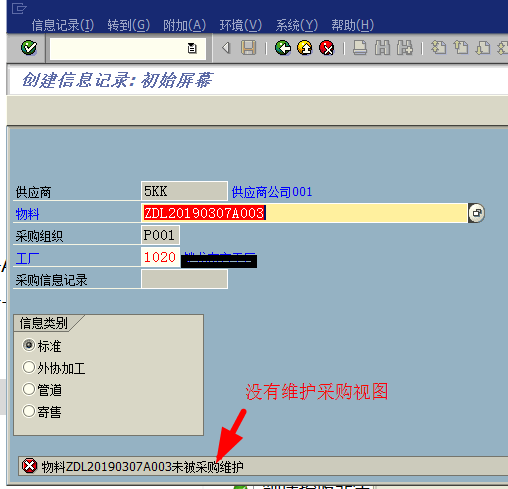This screenshot has width=508, height=489.
Task: Click the 供应商 field label
Action: 33,192
